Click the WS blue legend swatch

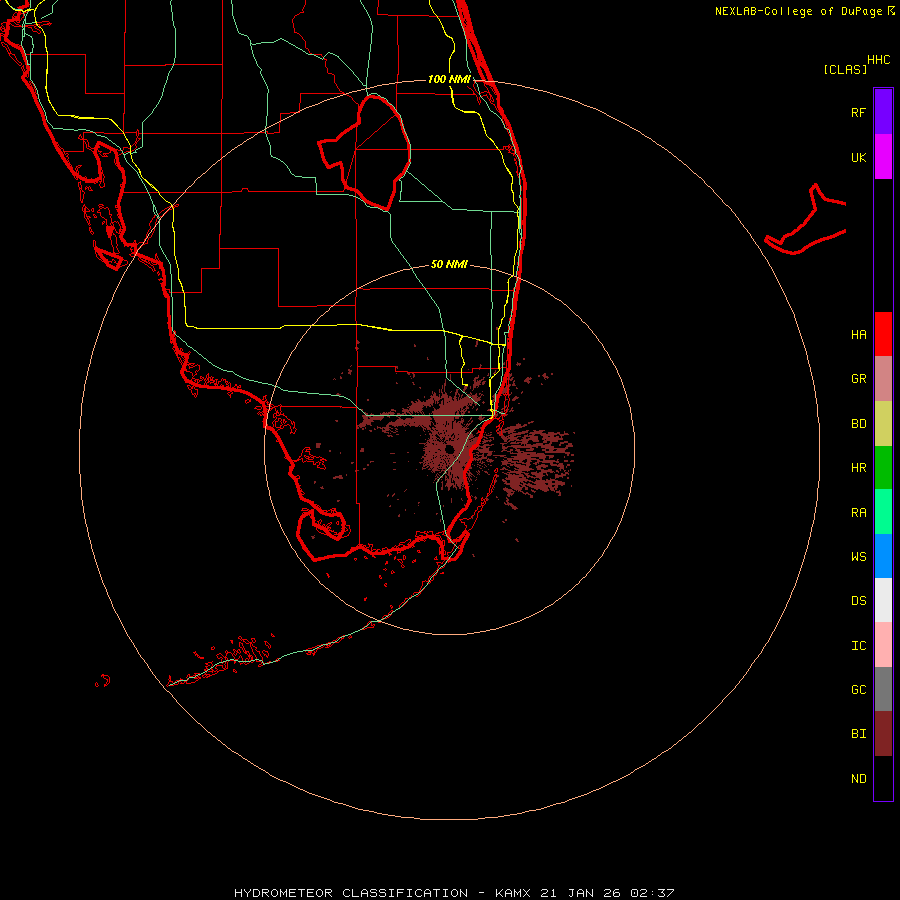[883, 556]
